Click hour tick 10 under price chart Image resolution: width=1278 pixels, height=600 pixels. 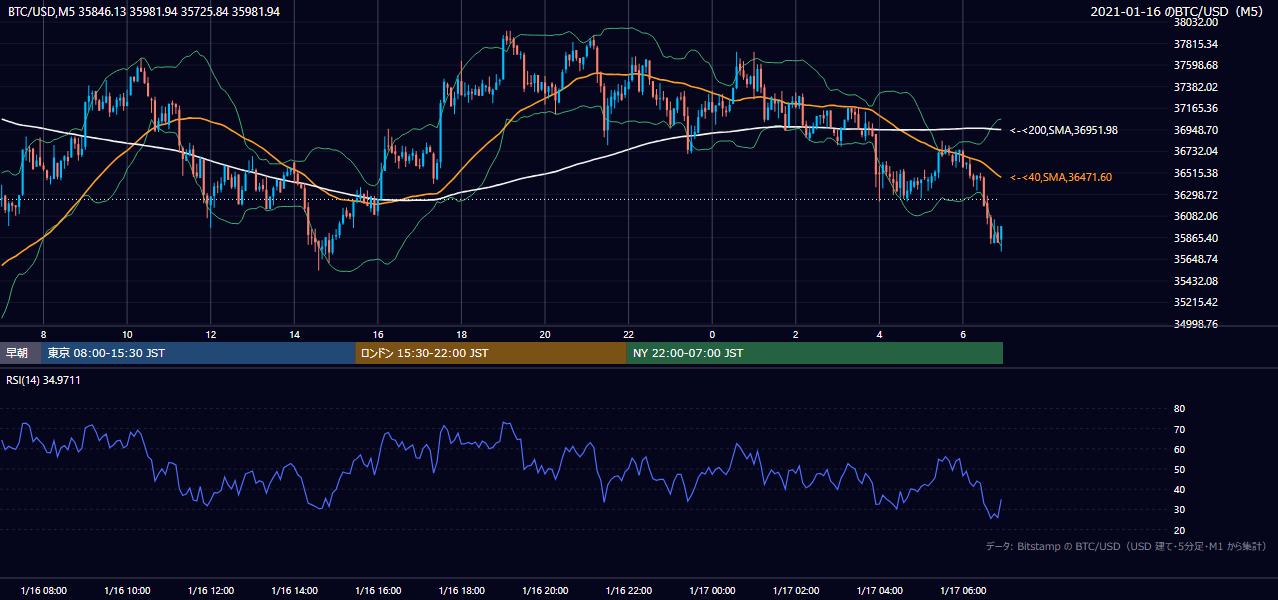(127, 334)
